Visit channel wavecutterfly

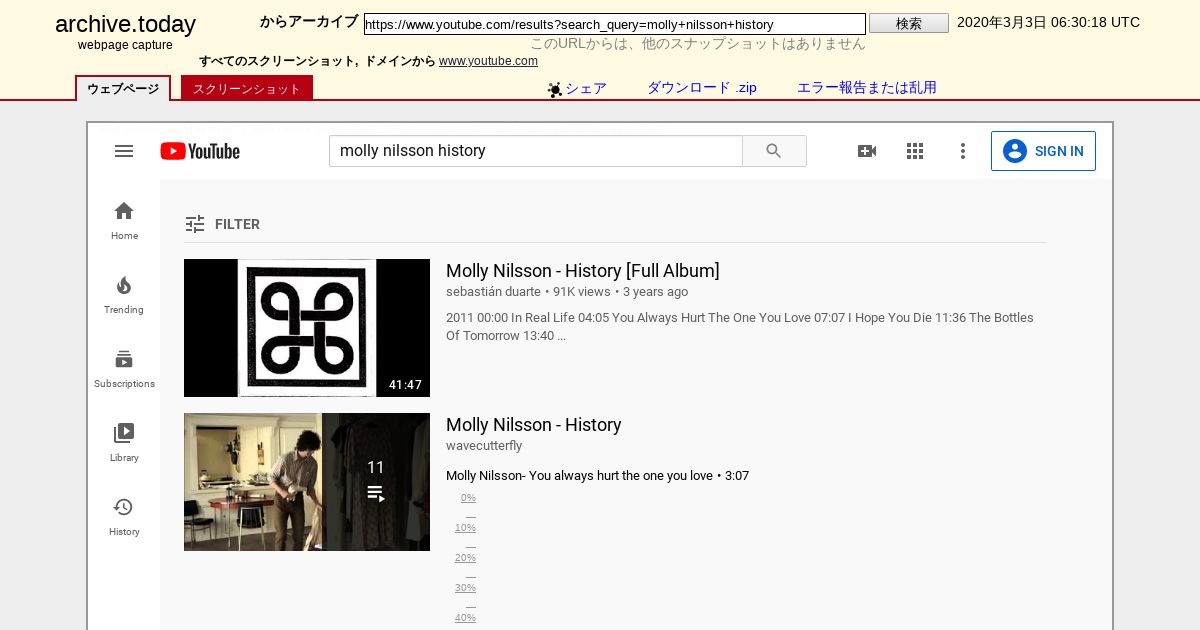[x=484, y=446]
